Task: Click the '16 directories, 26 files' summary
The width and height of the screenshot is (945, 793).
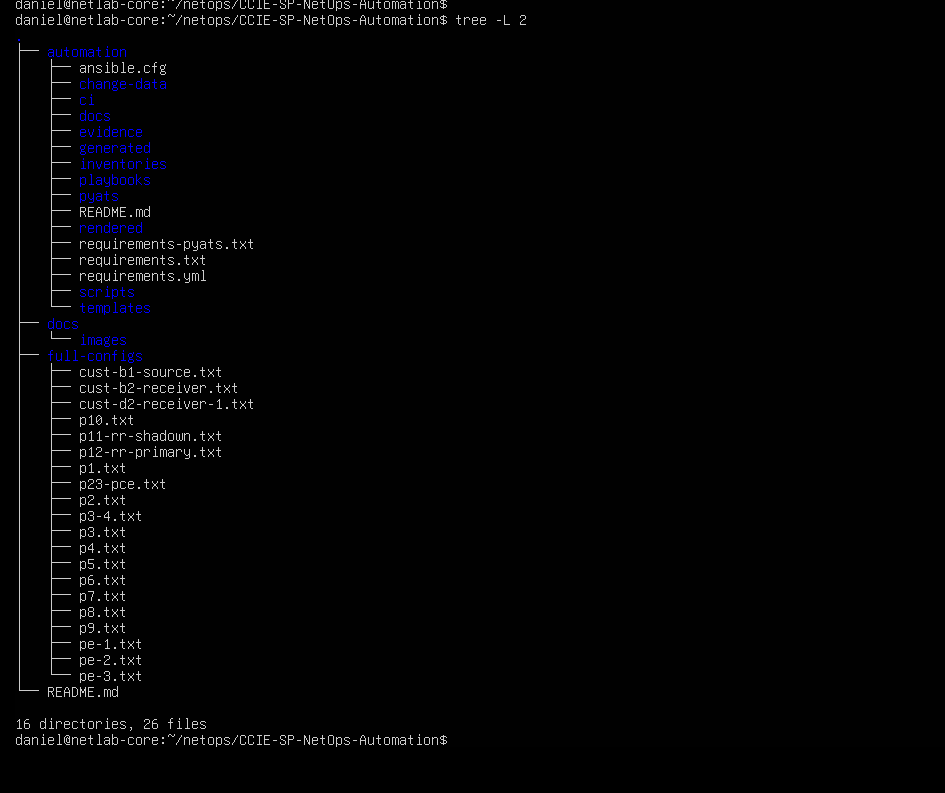Action: pos(111,724)
